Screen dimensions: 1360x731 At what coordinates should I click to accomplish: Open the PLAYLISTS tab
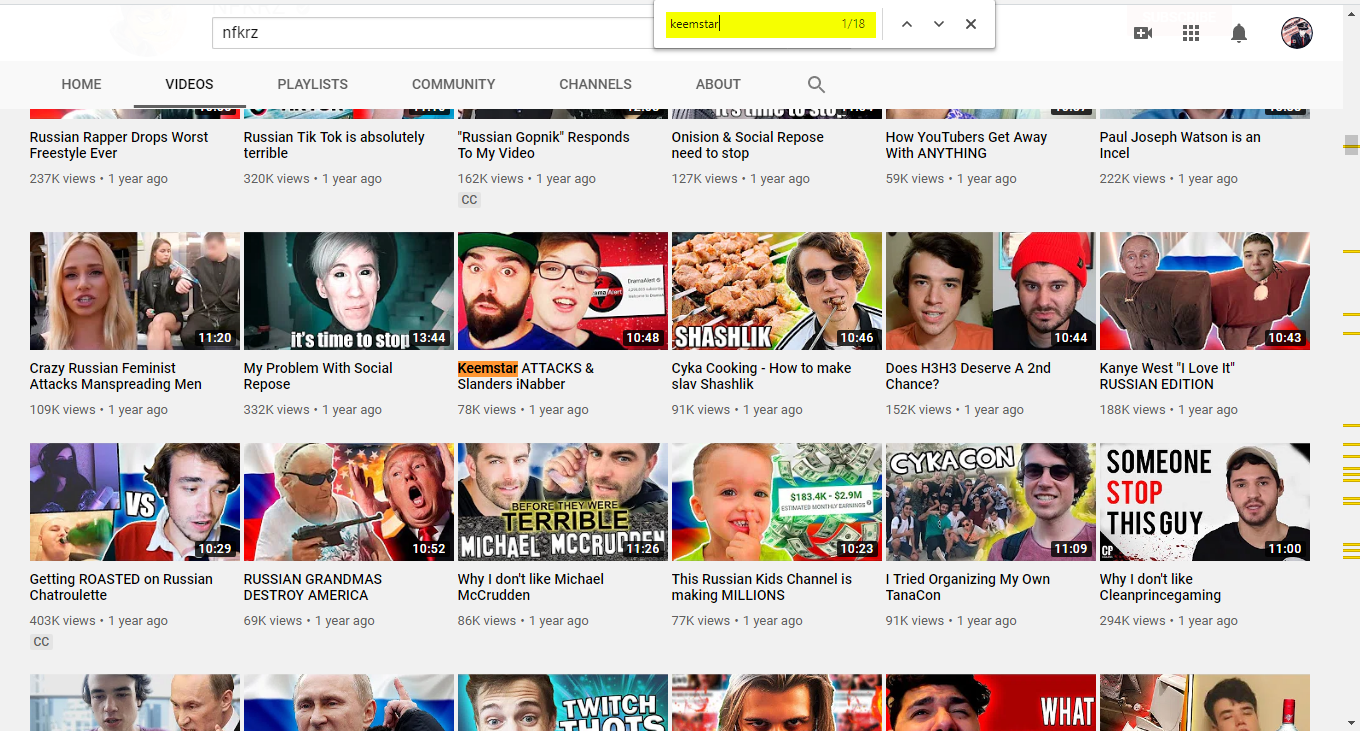[x=313, y=84]
